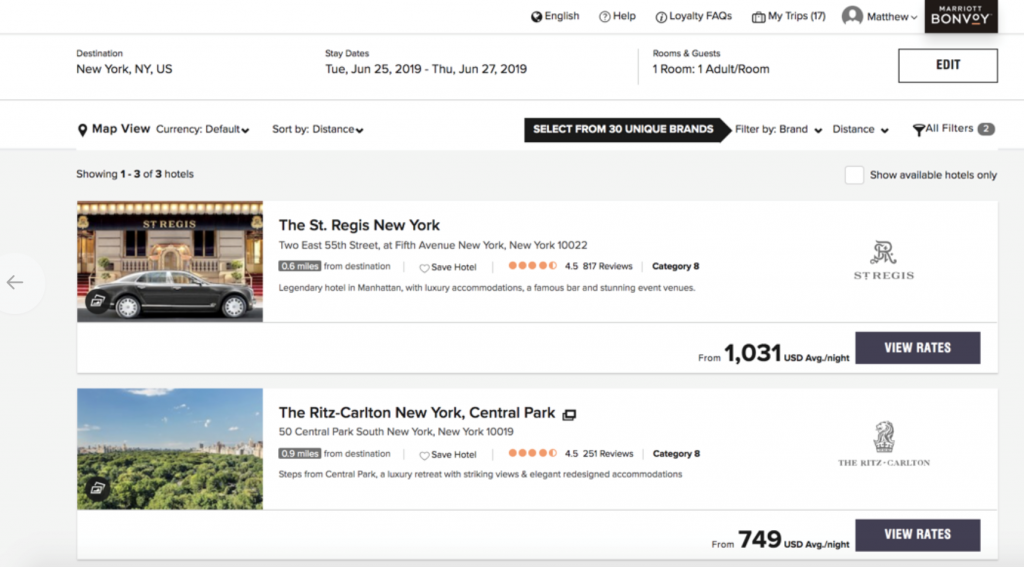Open the Help menu item
Viewport: 1024px width, 567px height.
(x=624, y=16)
